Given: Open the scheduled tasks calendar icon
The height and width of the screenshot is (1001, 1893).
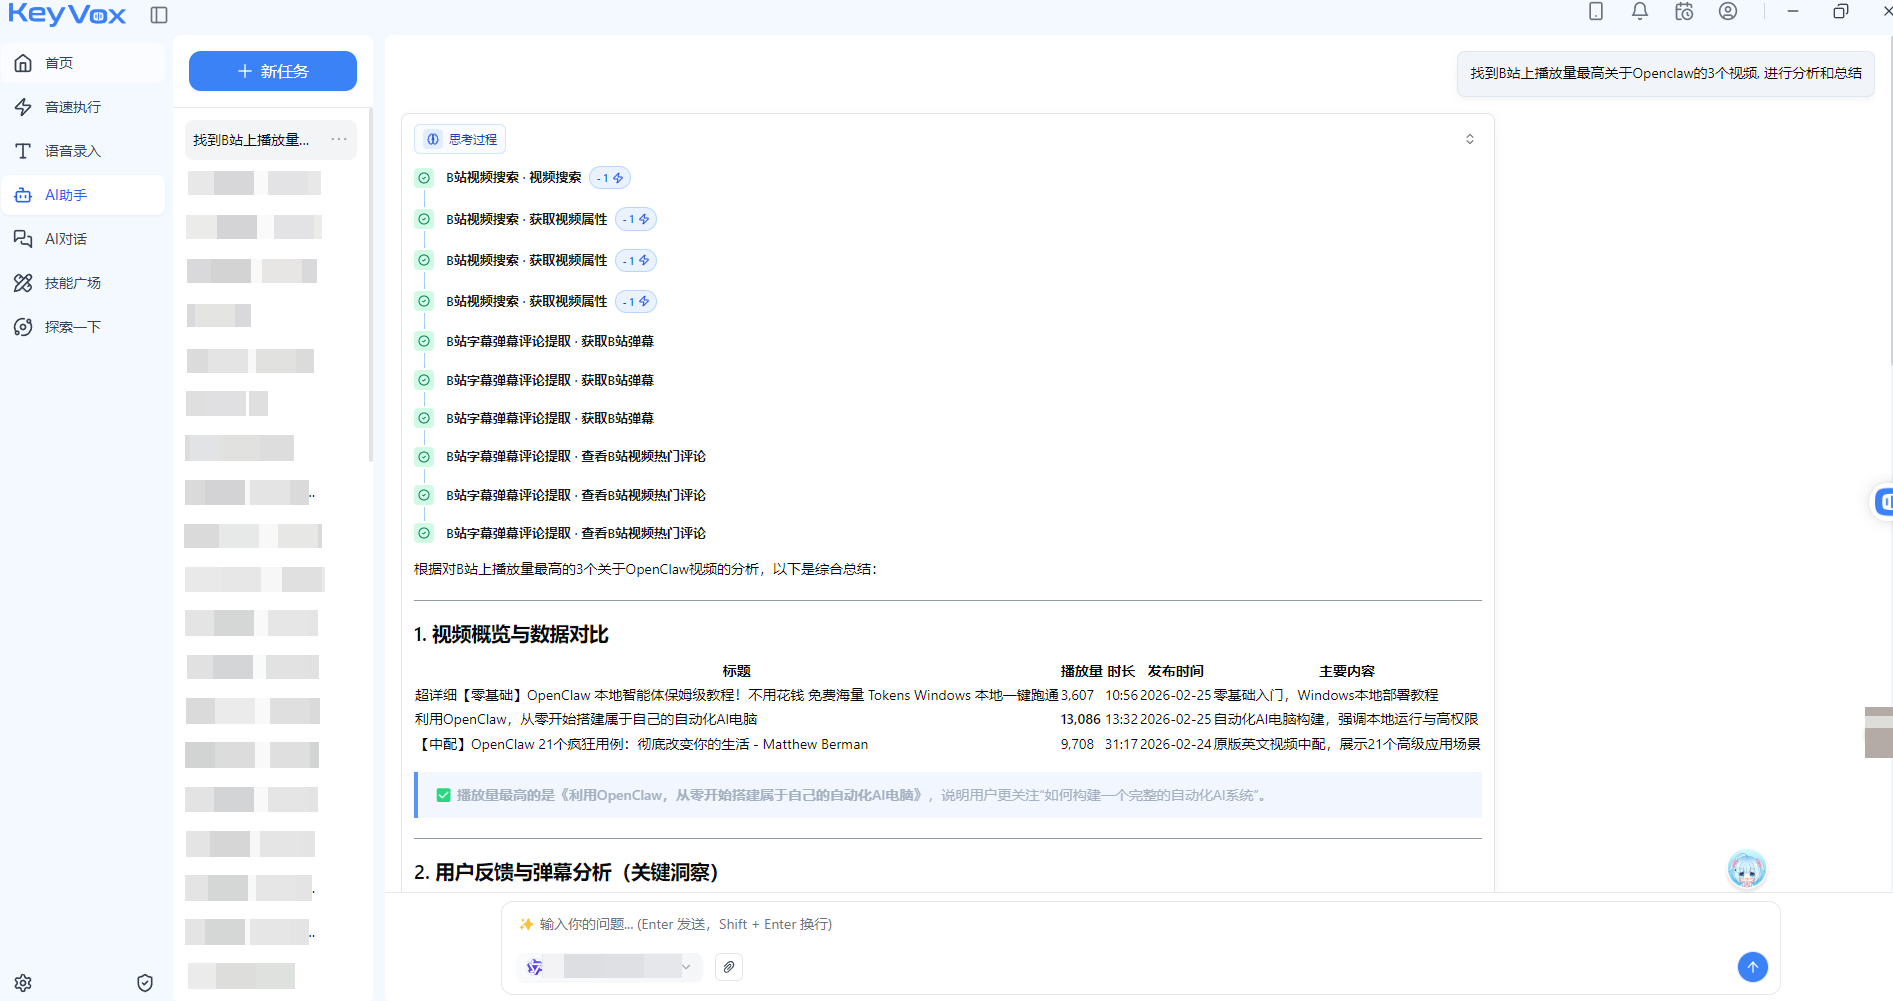Looking at the screenshot, I should (1684, 12).
